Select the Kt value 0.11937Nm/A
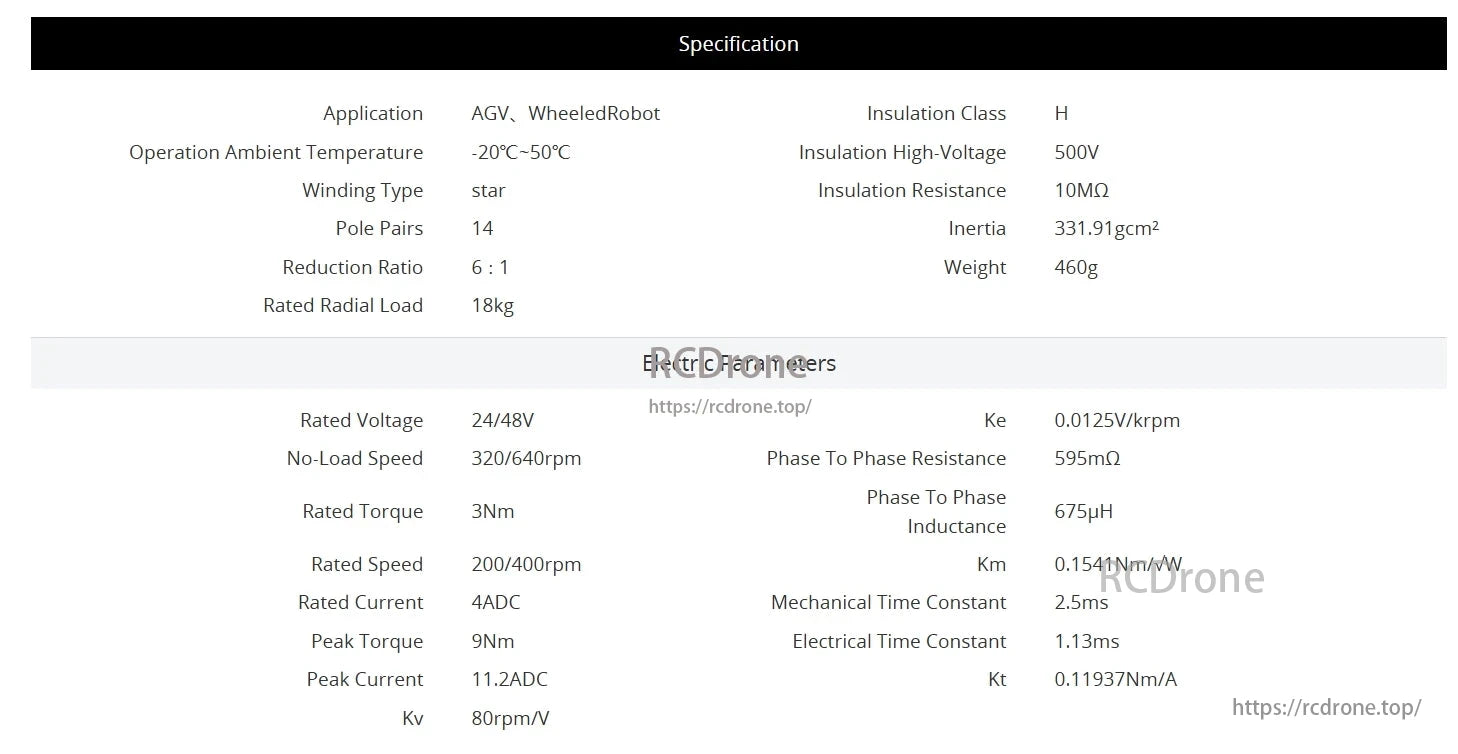Image resolution: width=1458 pixels, height=754 pixels. tap(1115, 680)
